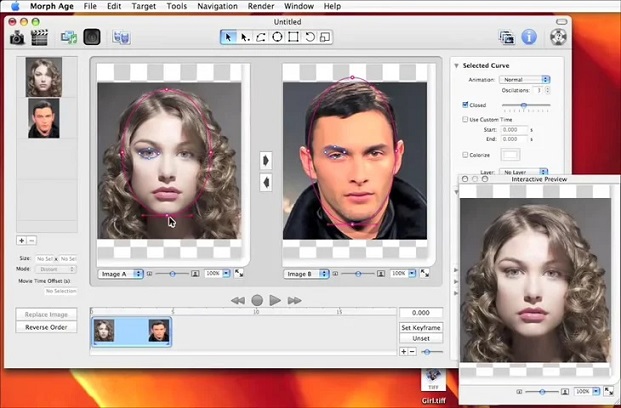This screenshot has height=408, width=621.
Task: Click the dark square toolbar icon
Action: [x=92, y=37]
